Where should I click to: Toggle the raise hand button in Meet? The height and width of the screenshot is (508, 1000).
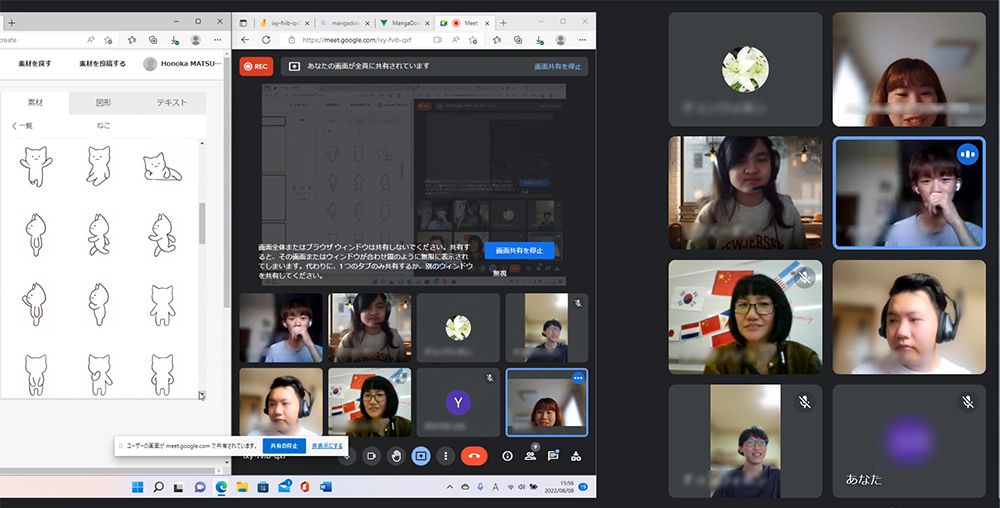click(x=396, y=456)
